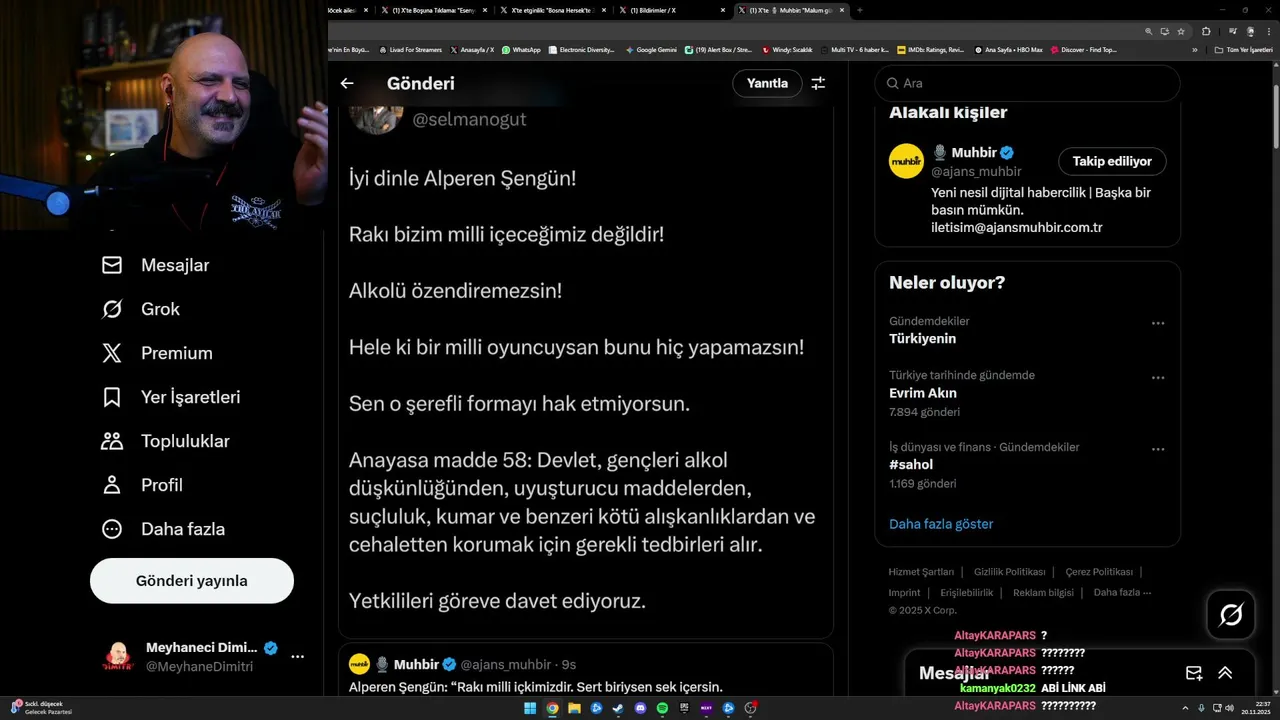This screenshot has width=1280, height=720.
Task: Open File Explorer from the taskbar
Action: [x=574, y=708]
